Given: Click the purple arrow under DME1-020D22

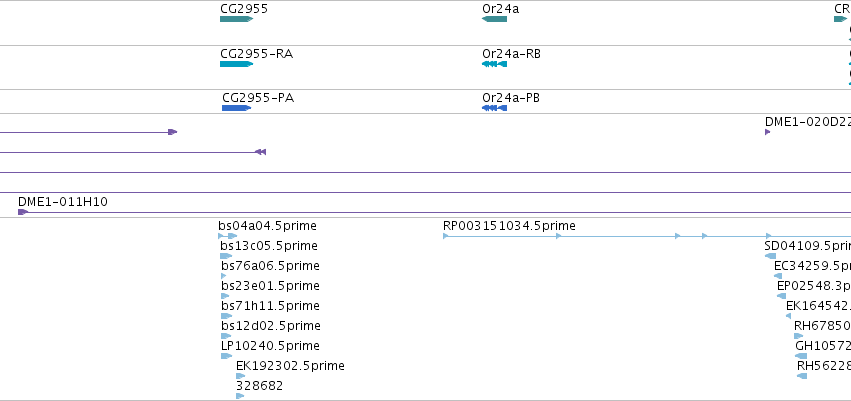Looking at the screenshot, I should coord(767,132).
